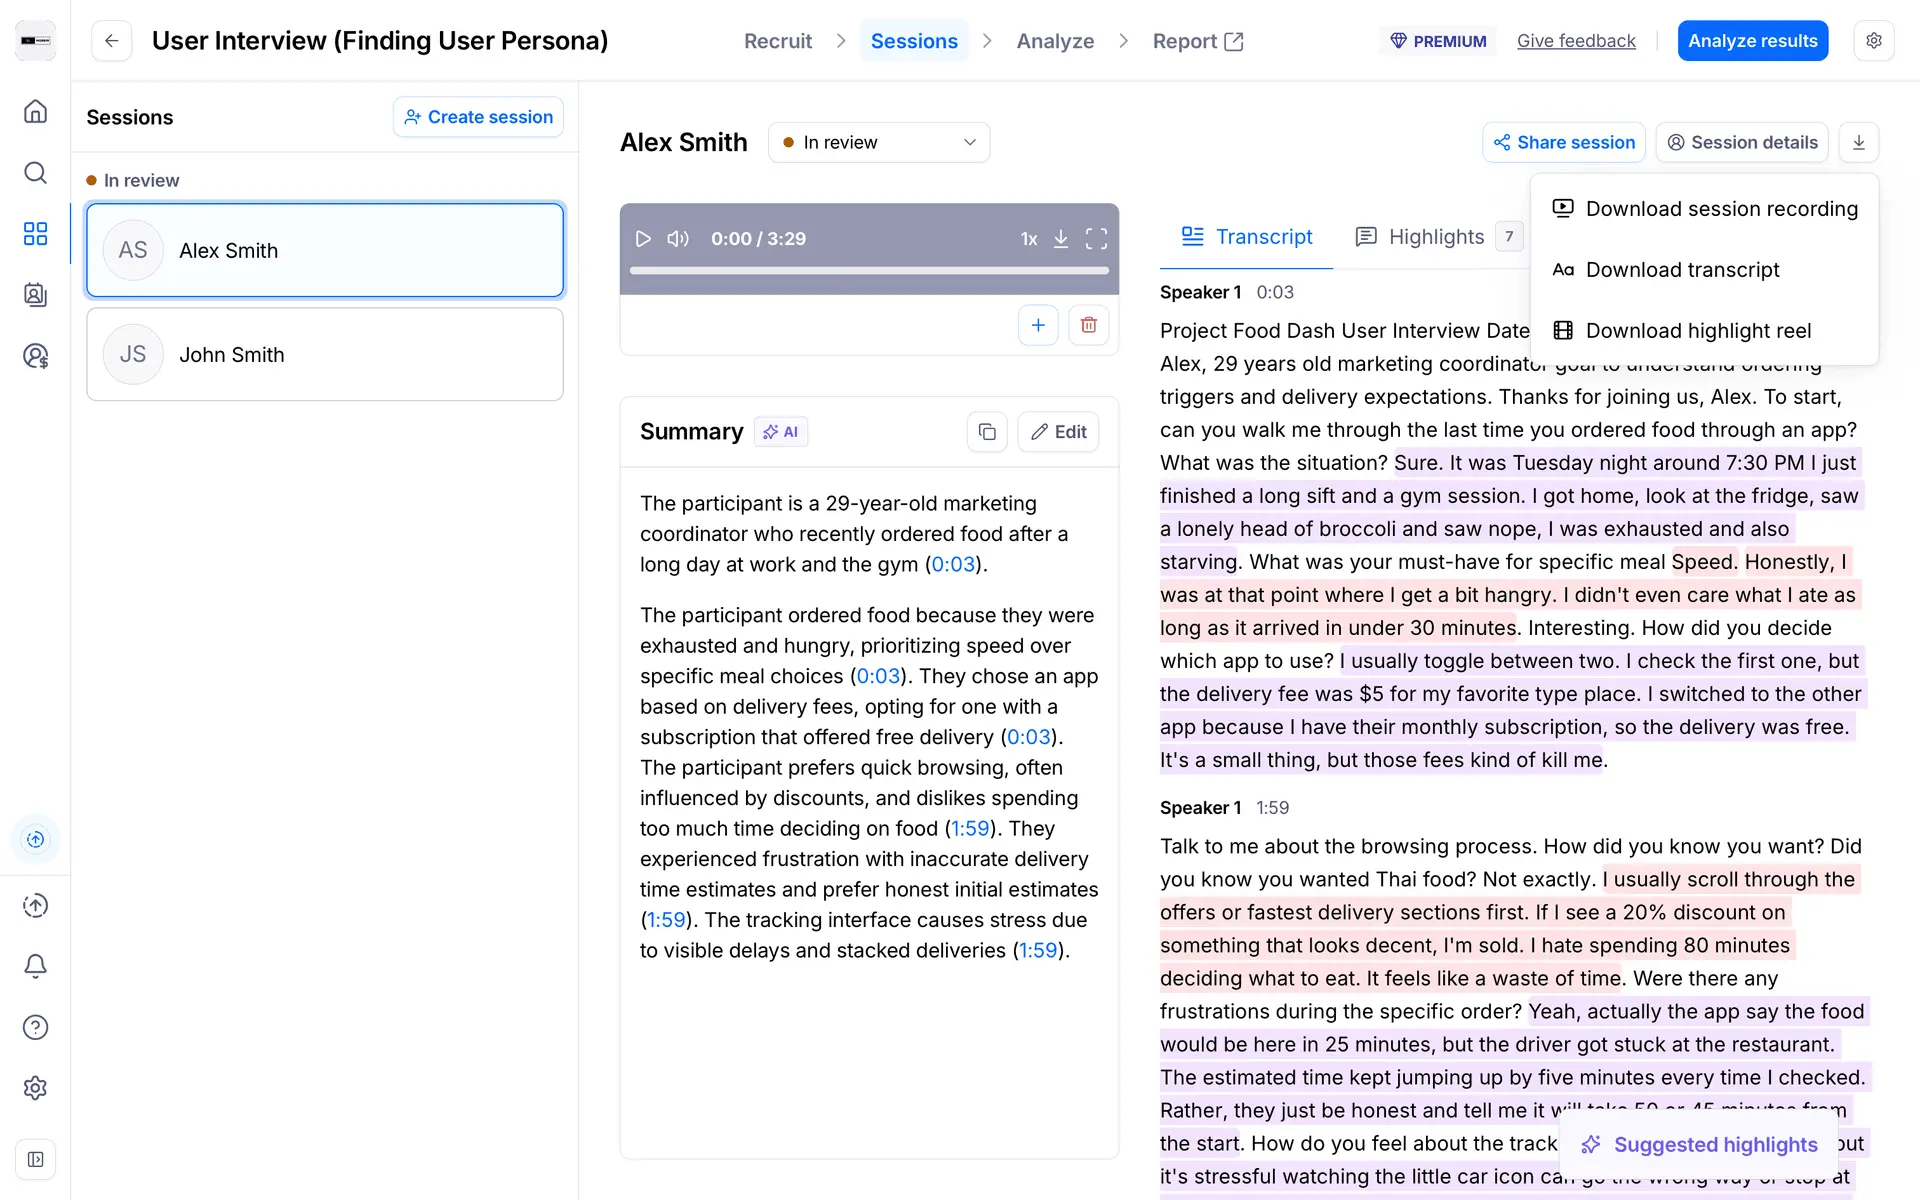Open the search icon in sidebar
Screen dimensions: 1920x1200
(35, 173)
